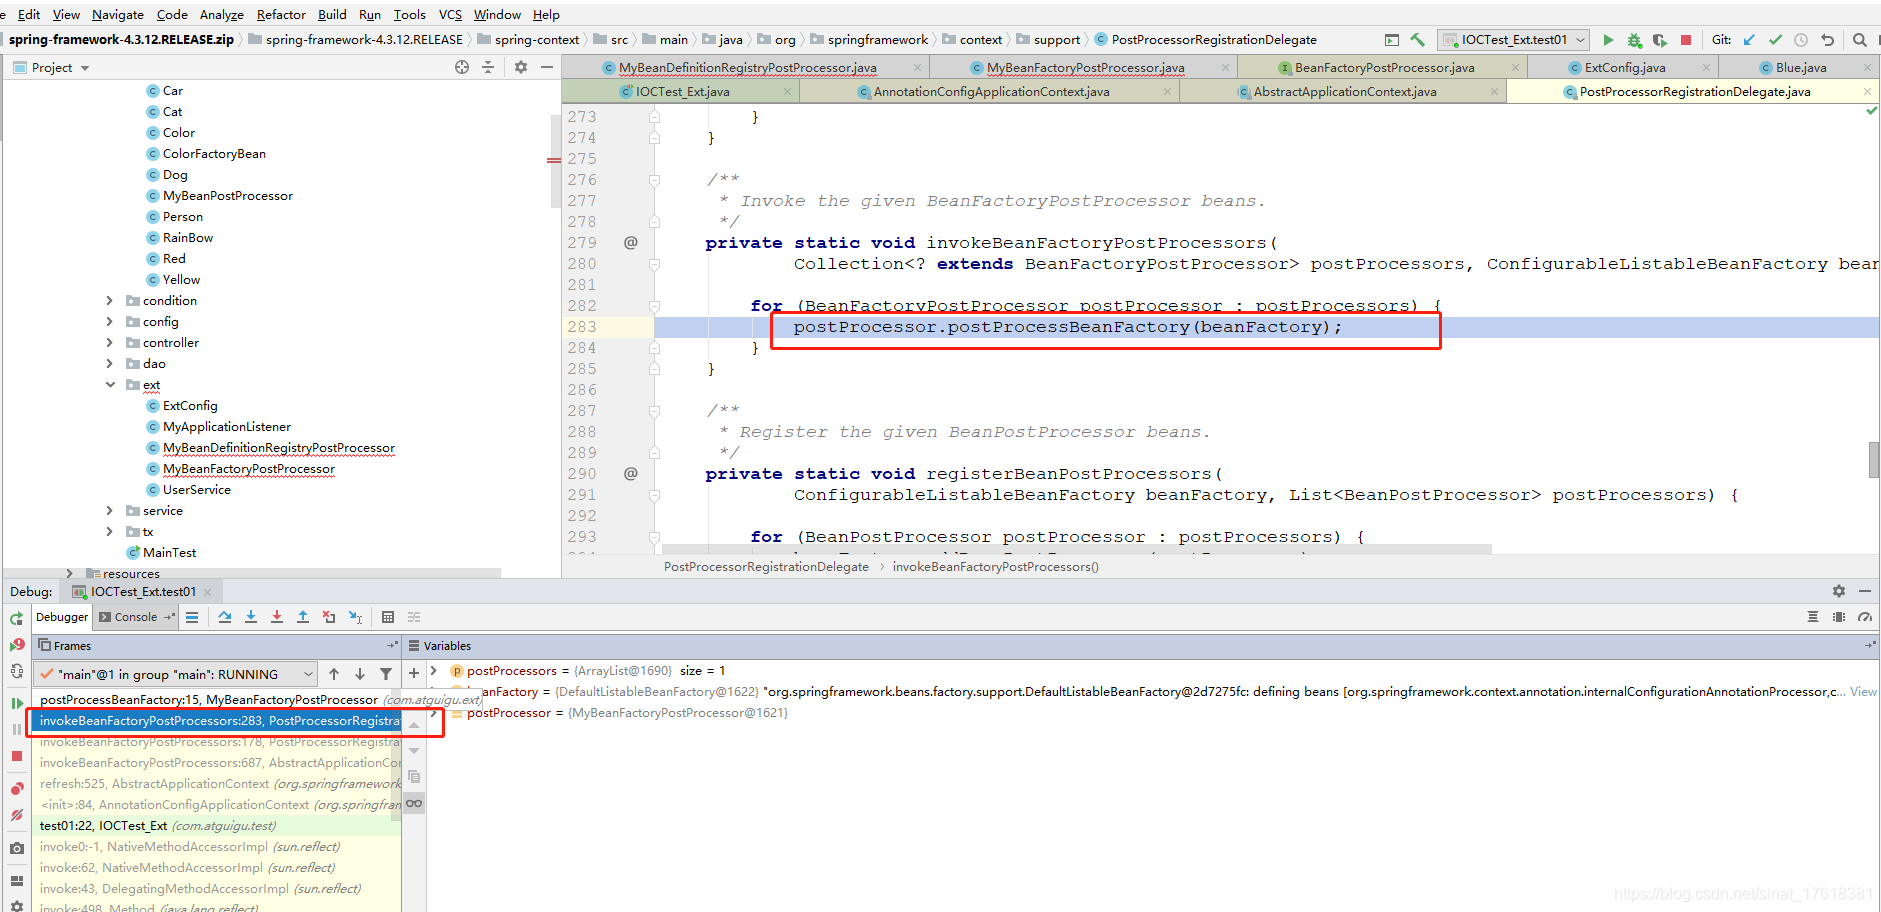Click the green Run icon in top toolbar
The width and height of the screenshot is (1881, 912).
click(1608, 40)
